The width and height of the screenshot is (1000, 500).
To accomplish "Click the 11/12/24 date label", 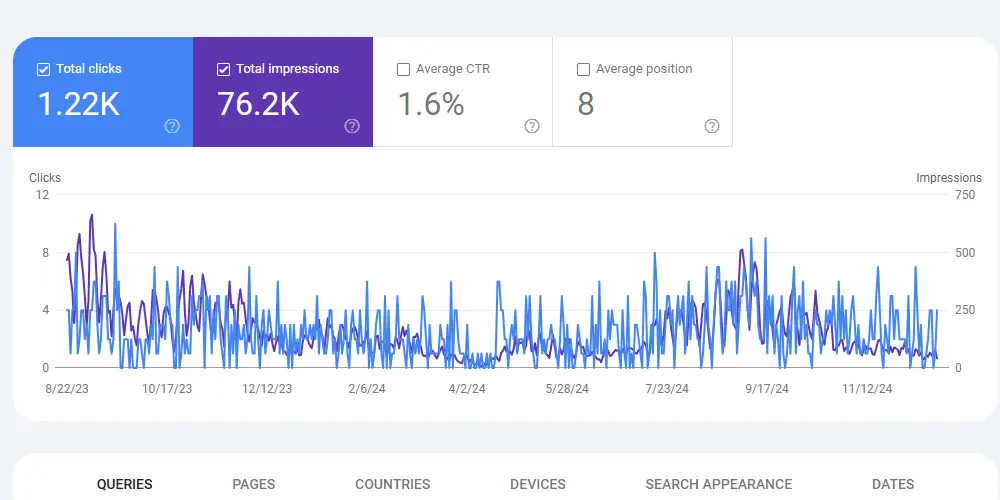I will click(867, 389).
